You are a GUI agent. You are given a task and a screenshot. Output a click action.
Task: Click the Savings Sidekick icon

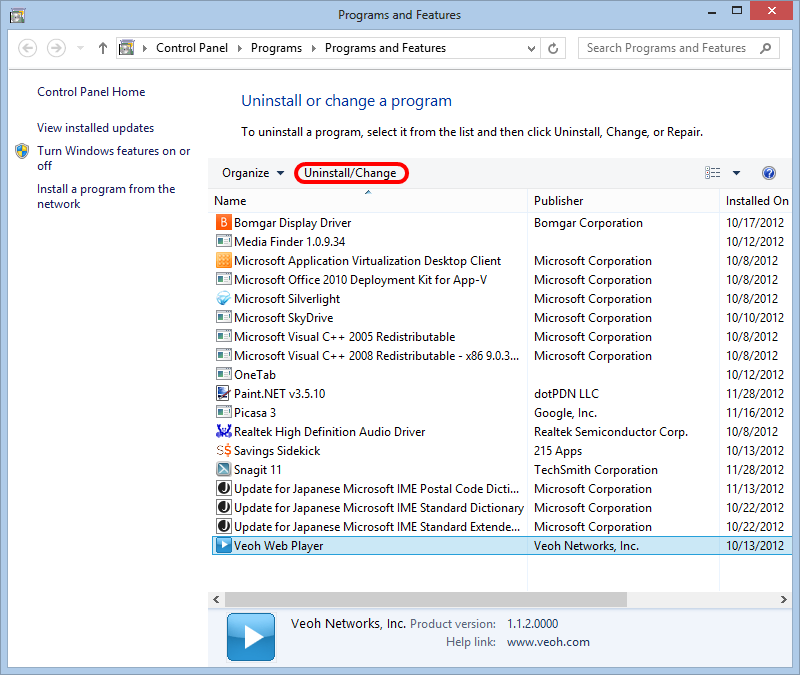[223, 451]
